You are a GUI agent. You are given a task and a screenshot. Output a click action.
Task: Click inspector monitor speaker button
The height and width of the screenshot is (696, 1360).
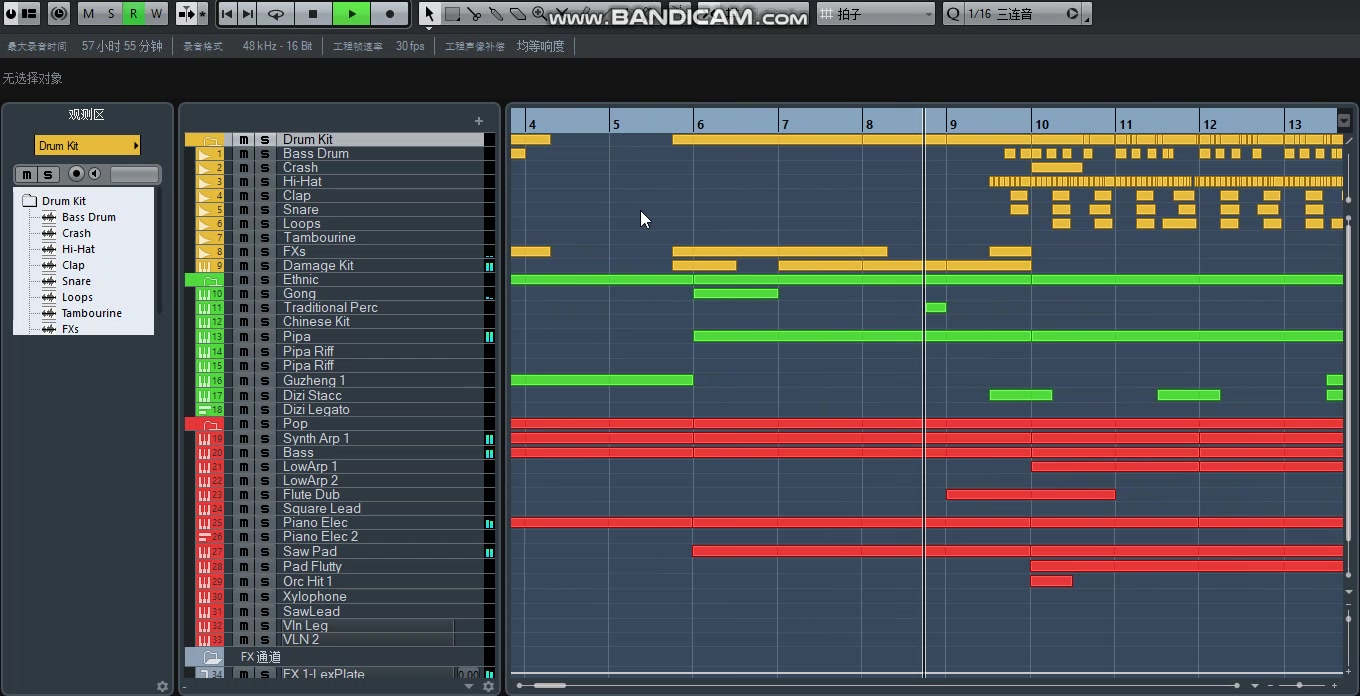coord(95,174)
